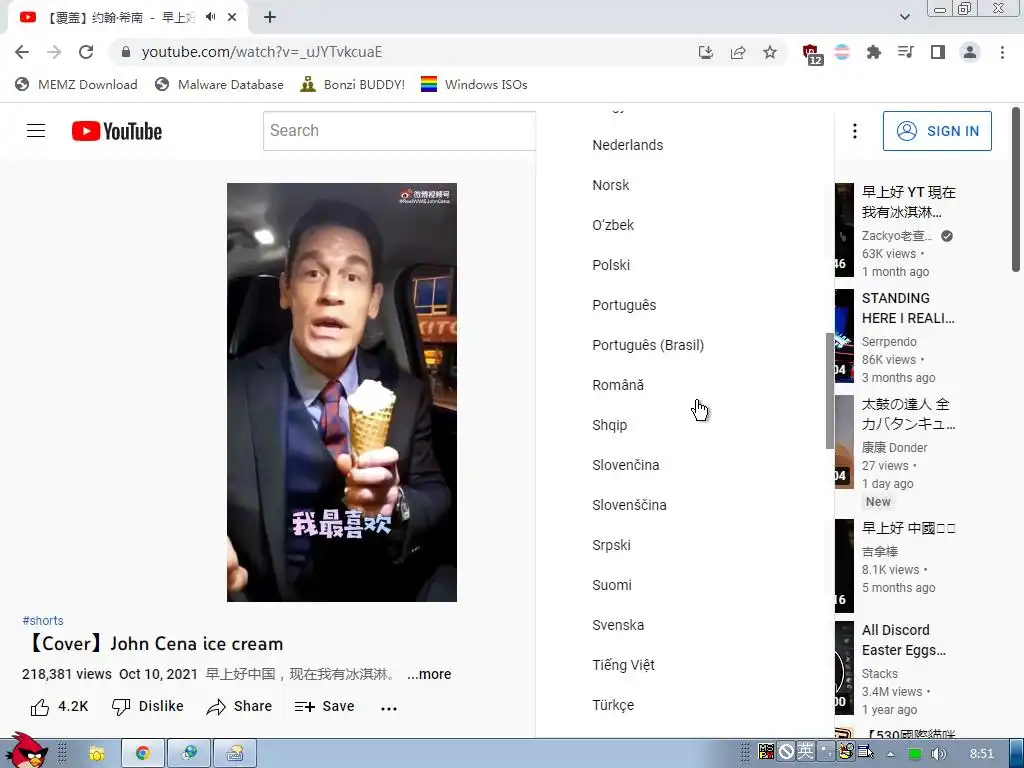Click the YouTube logo
Screen dimensions: 1024x768
tap(117, 131)
